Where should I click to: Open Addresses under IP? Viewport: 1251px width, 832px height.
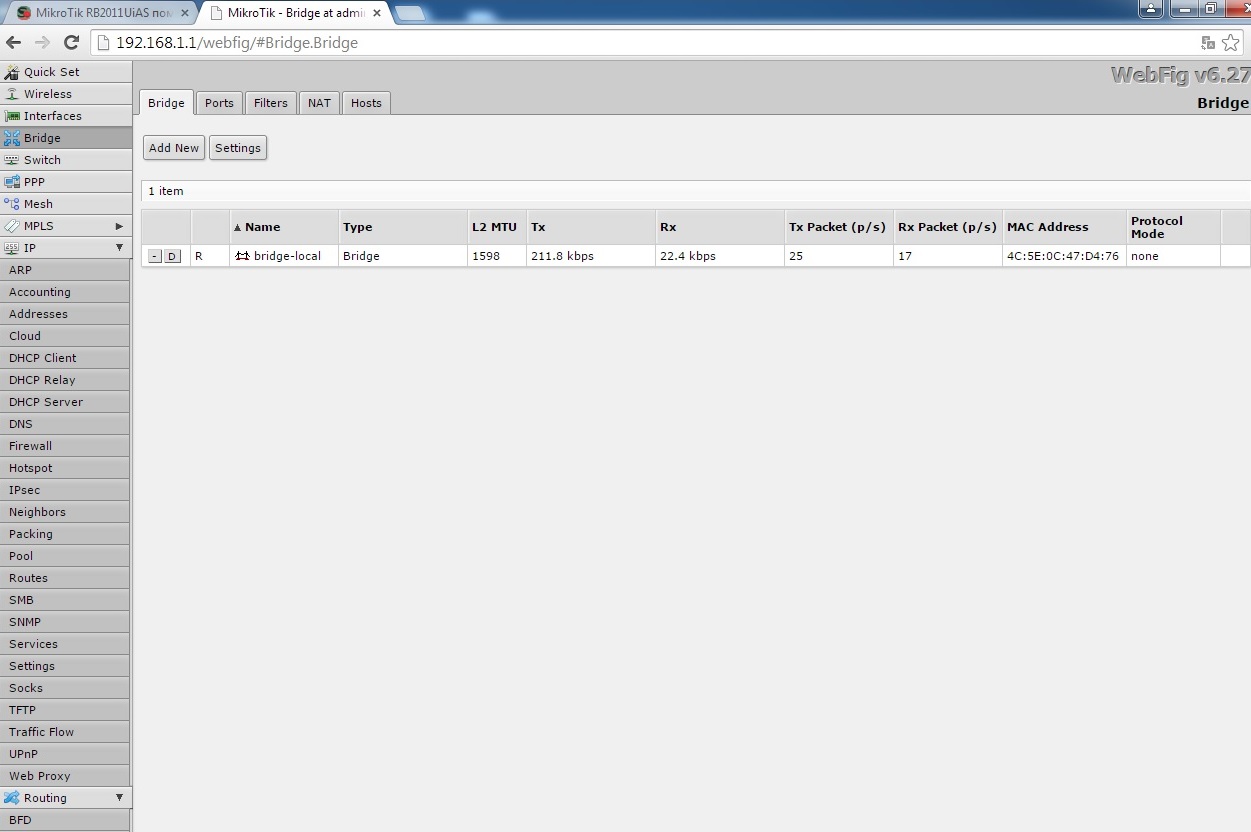[x=65, y=314]
